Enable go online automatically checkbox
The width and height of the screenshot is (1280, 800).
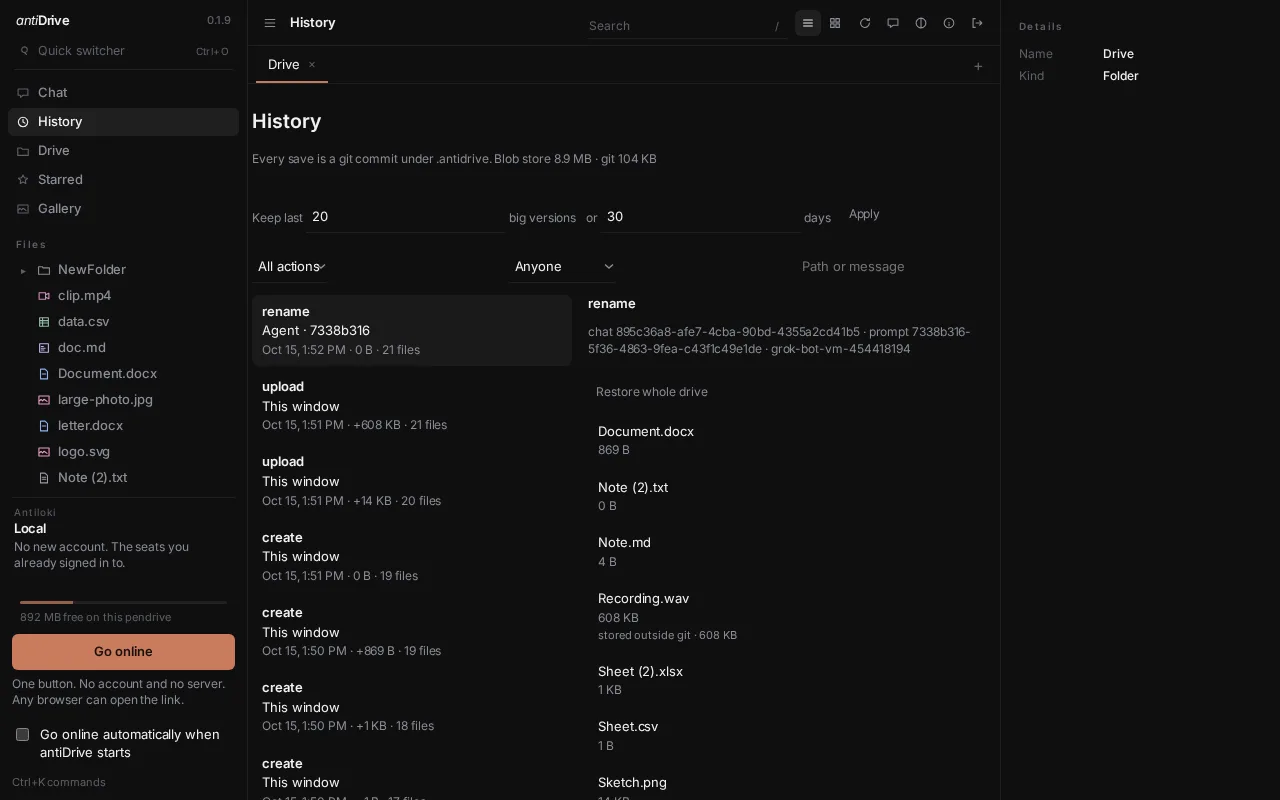22,734
